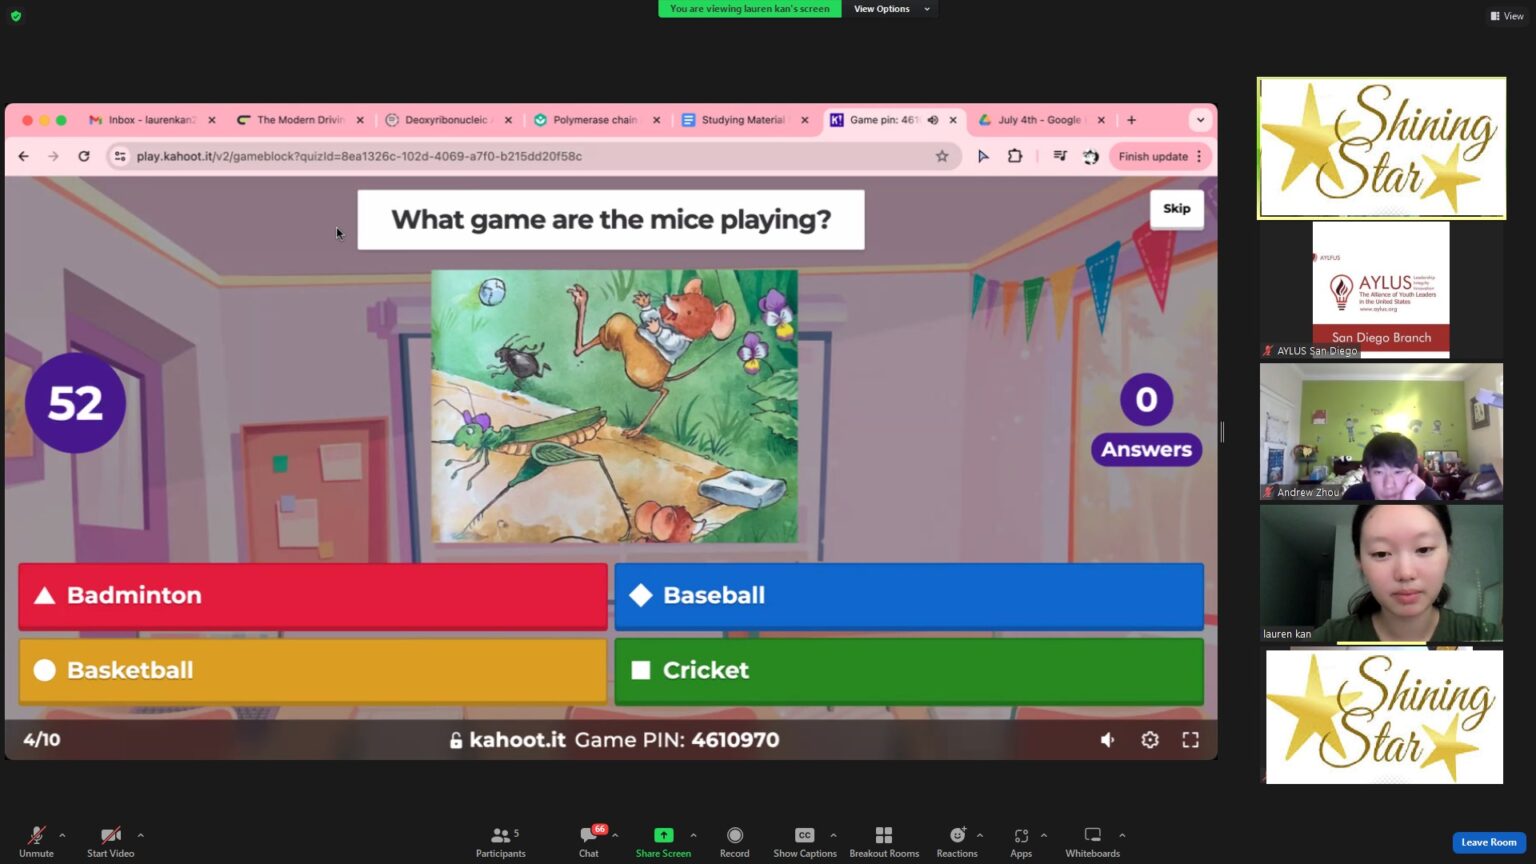Click the media control icon in toolbar
The height and width of the screenshot is (864, 1536).
point(1060,156)
